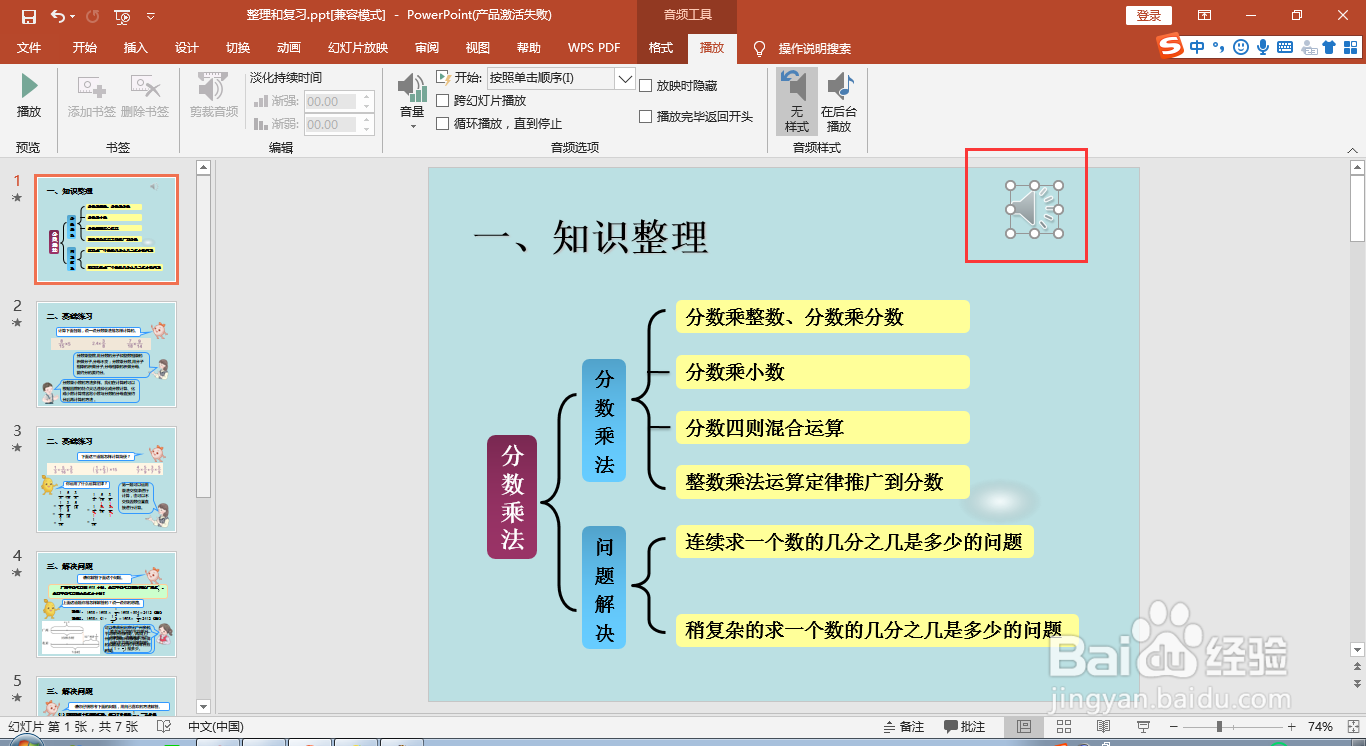
Task: Open the undo history dropdown arrow
Action: click(x=73, y=16)
